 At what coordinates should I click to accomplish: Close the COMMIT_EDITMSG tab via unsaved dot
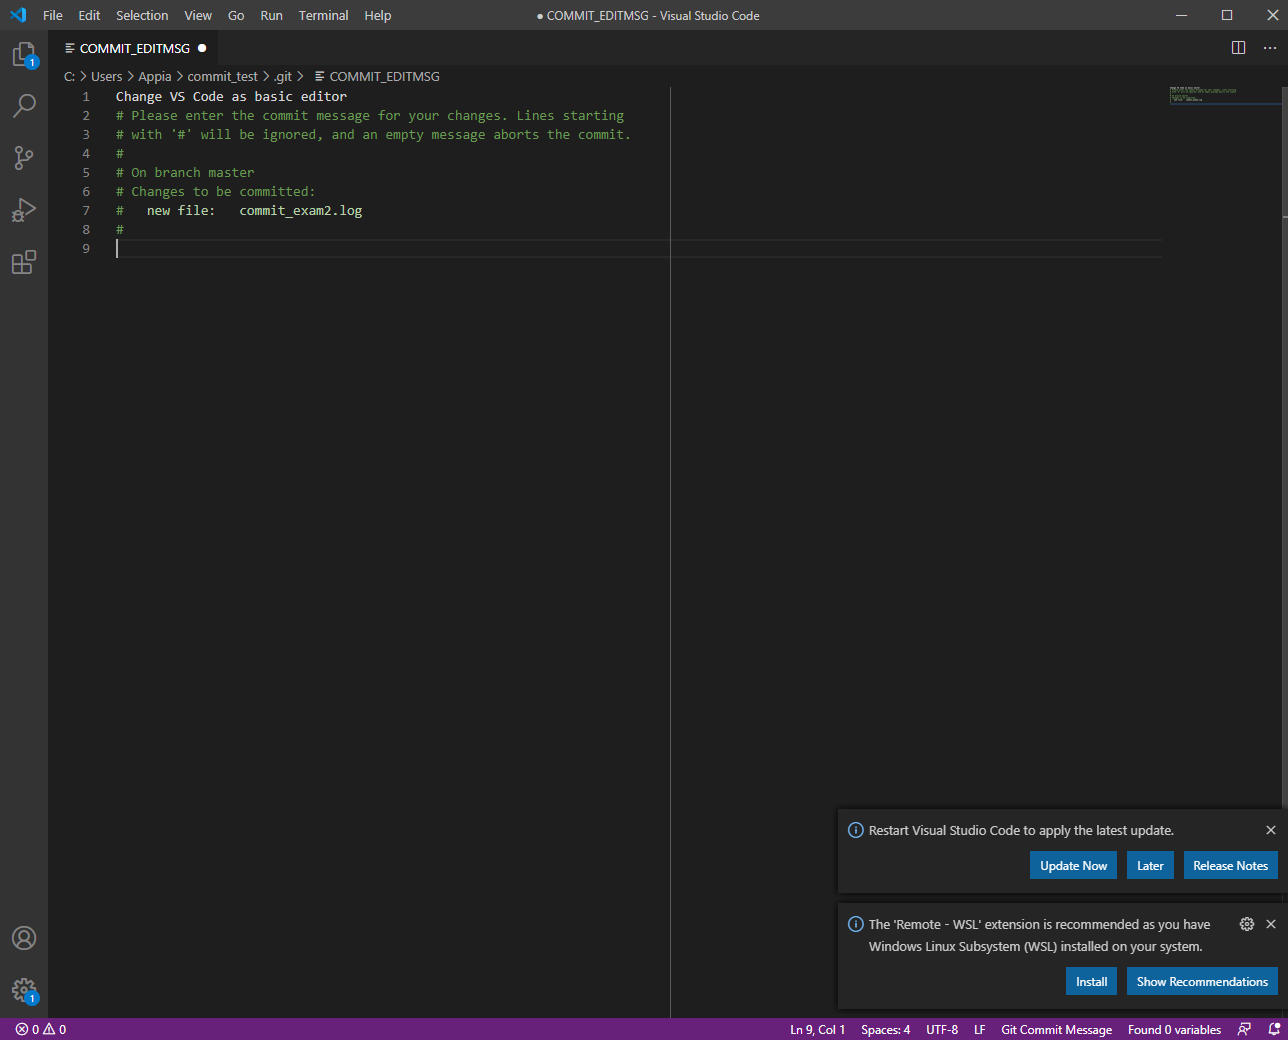click(202, 48)
